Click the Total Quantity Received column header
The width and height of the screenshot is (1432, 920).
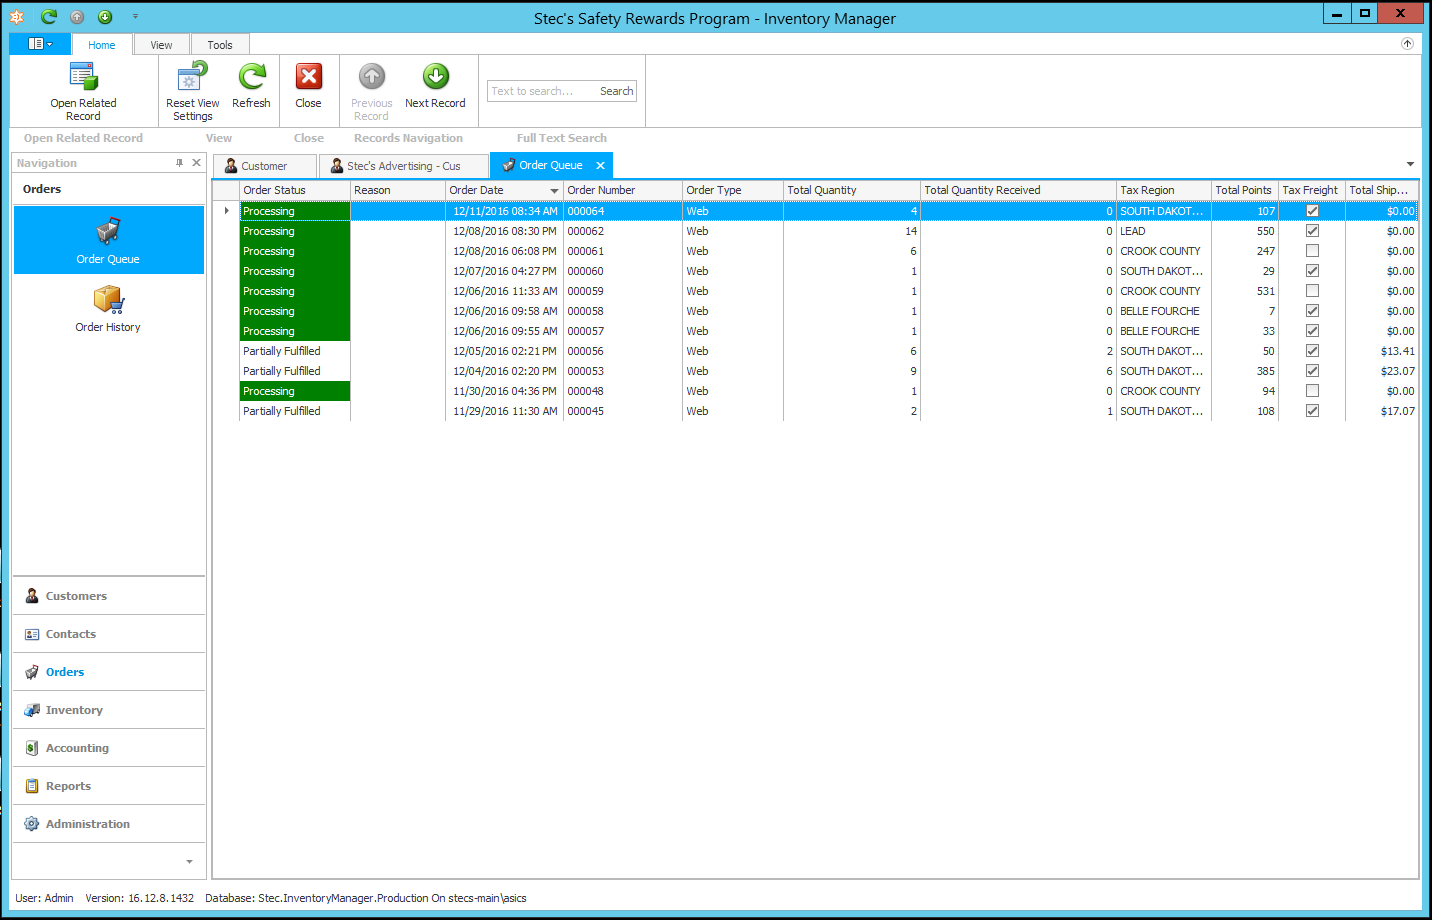(1018, 190)
